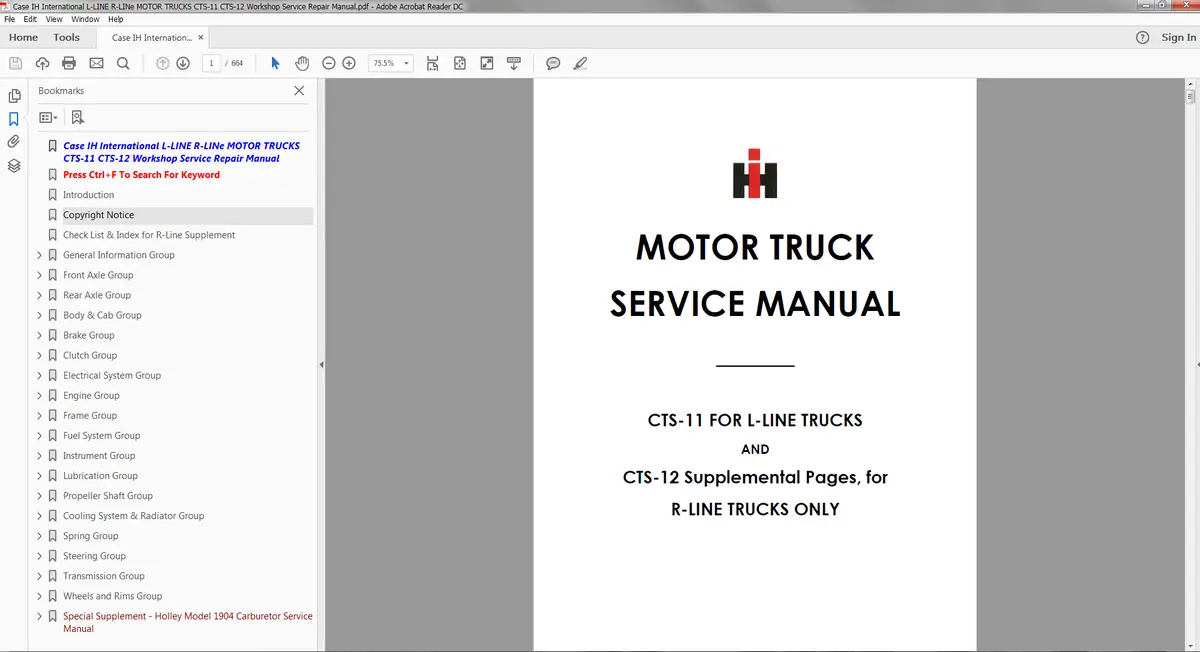Select the Wheels and Rims Group bookmark
Viewport: 1200px width, 652px height.
pyautogui.click(x=112, y=596)
